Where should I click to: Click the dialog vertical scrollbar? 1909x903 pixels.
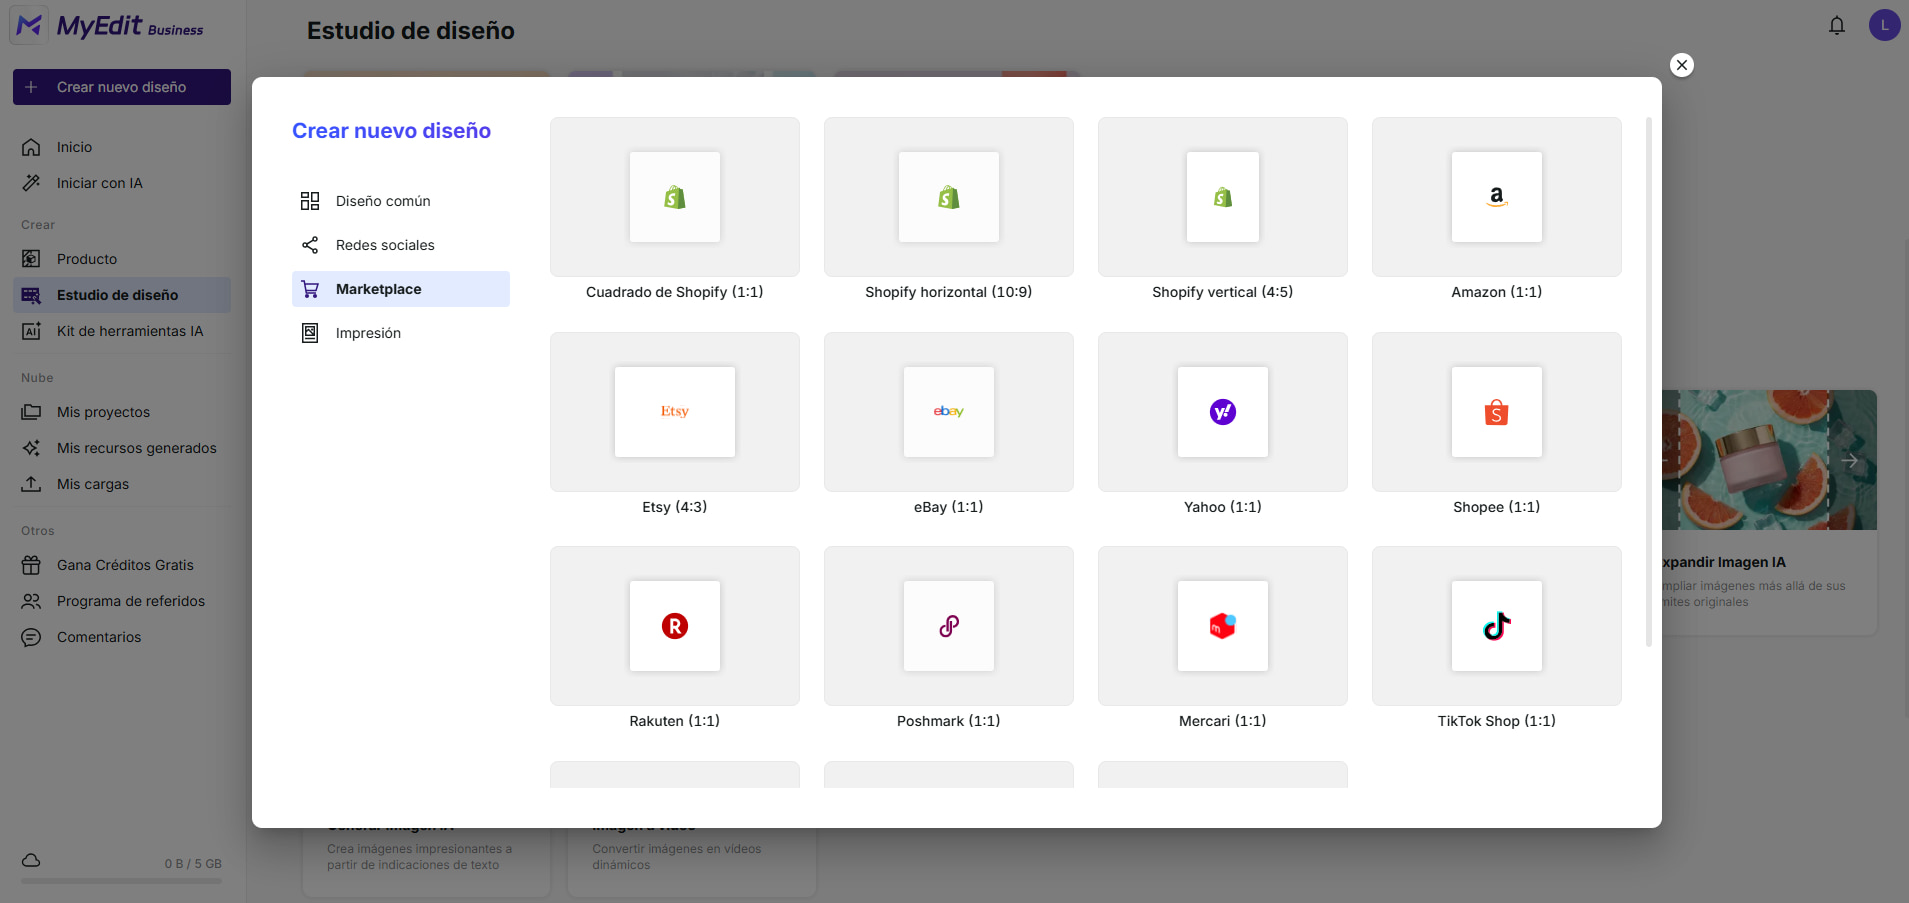point(1649,382)
